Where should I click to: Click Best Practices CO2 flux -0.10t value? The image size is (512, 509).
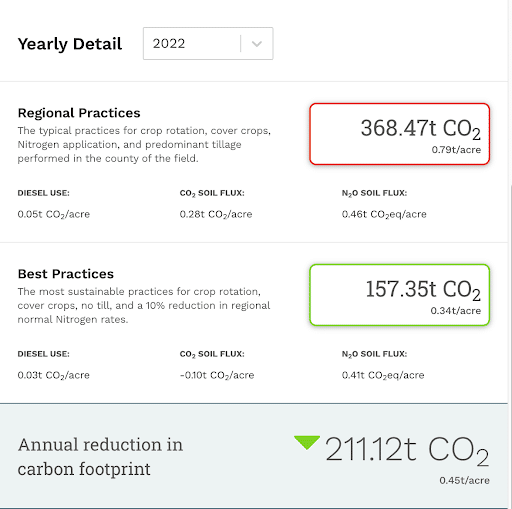217,375
